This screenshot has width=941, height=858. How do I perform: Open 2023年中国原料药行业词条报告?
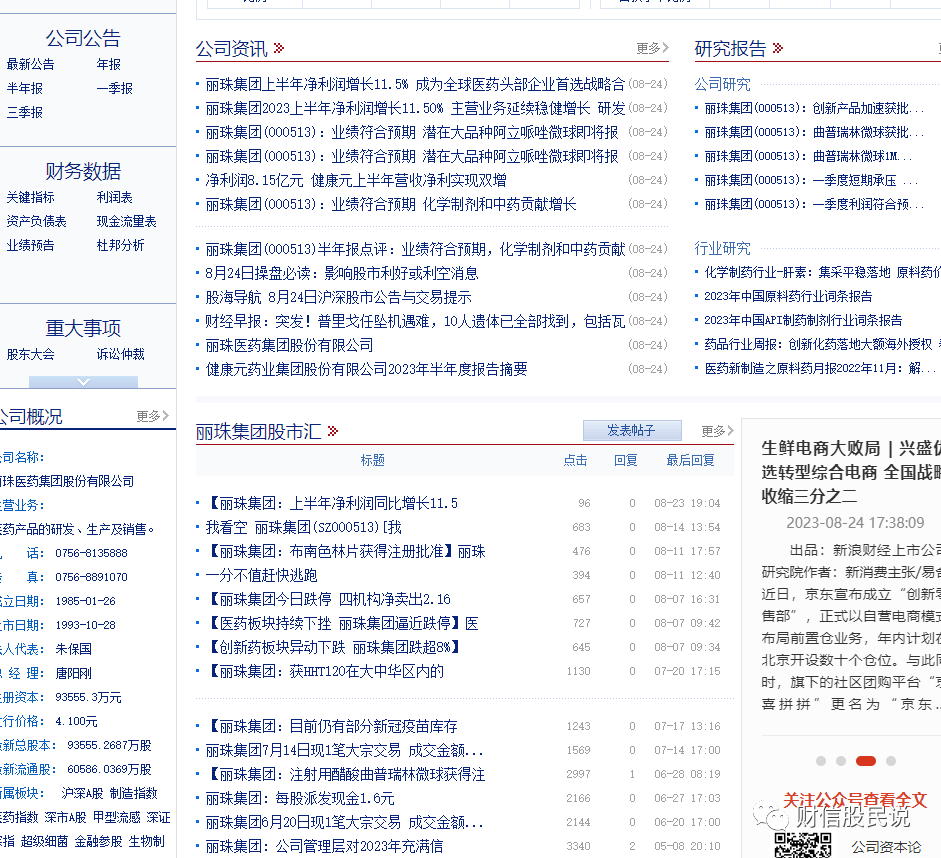788,296
